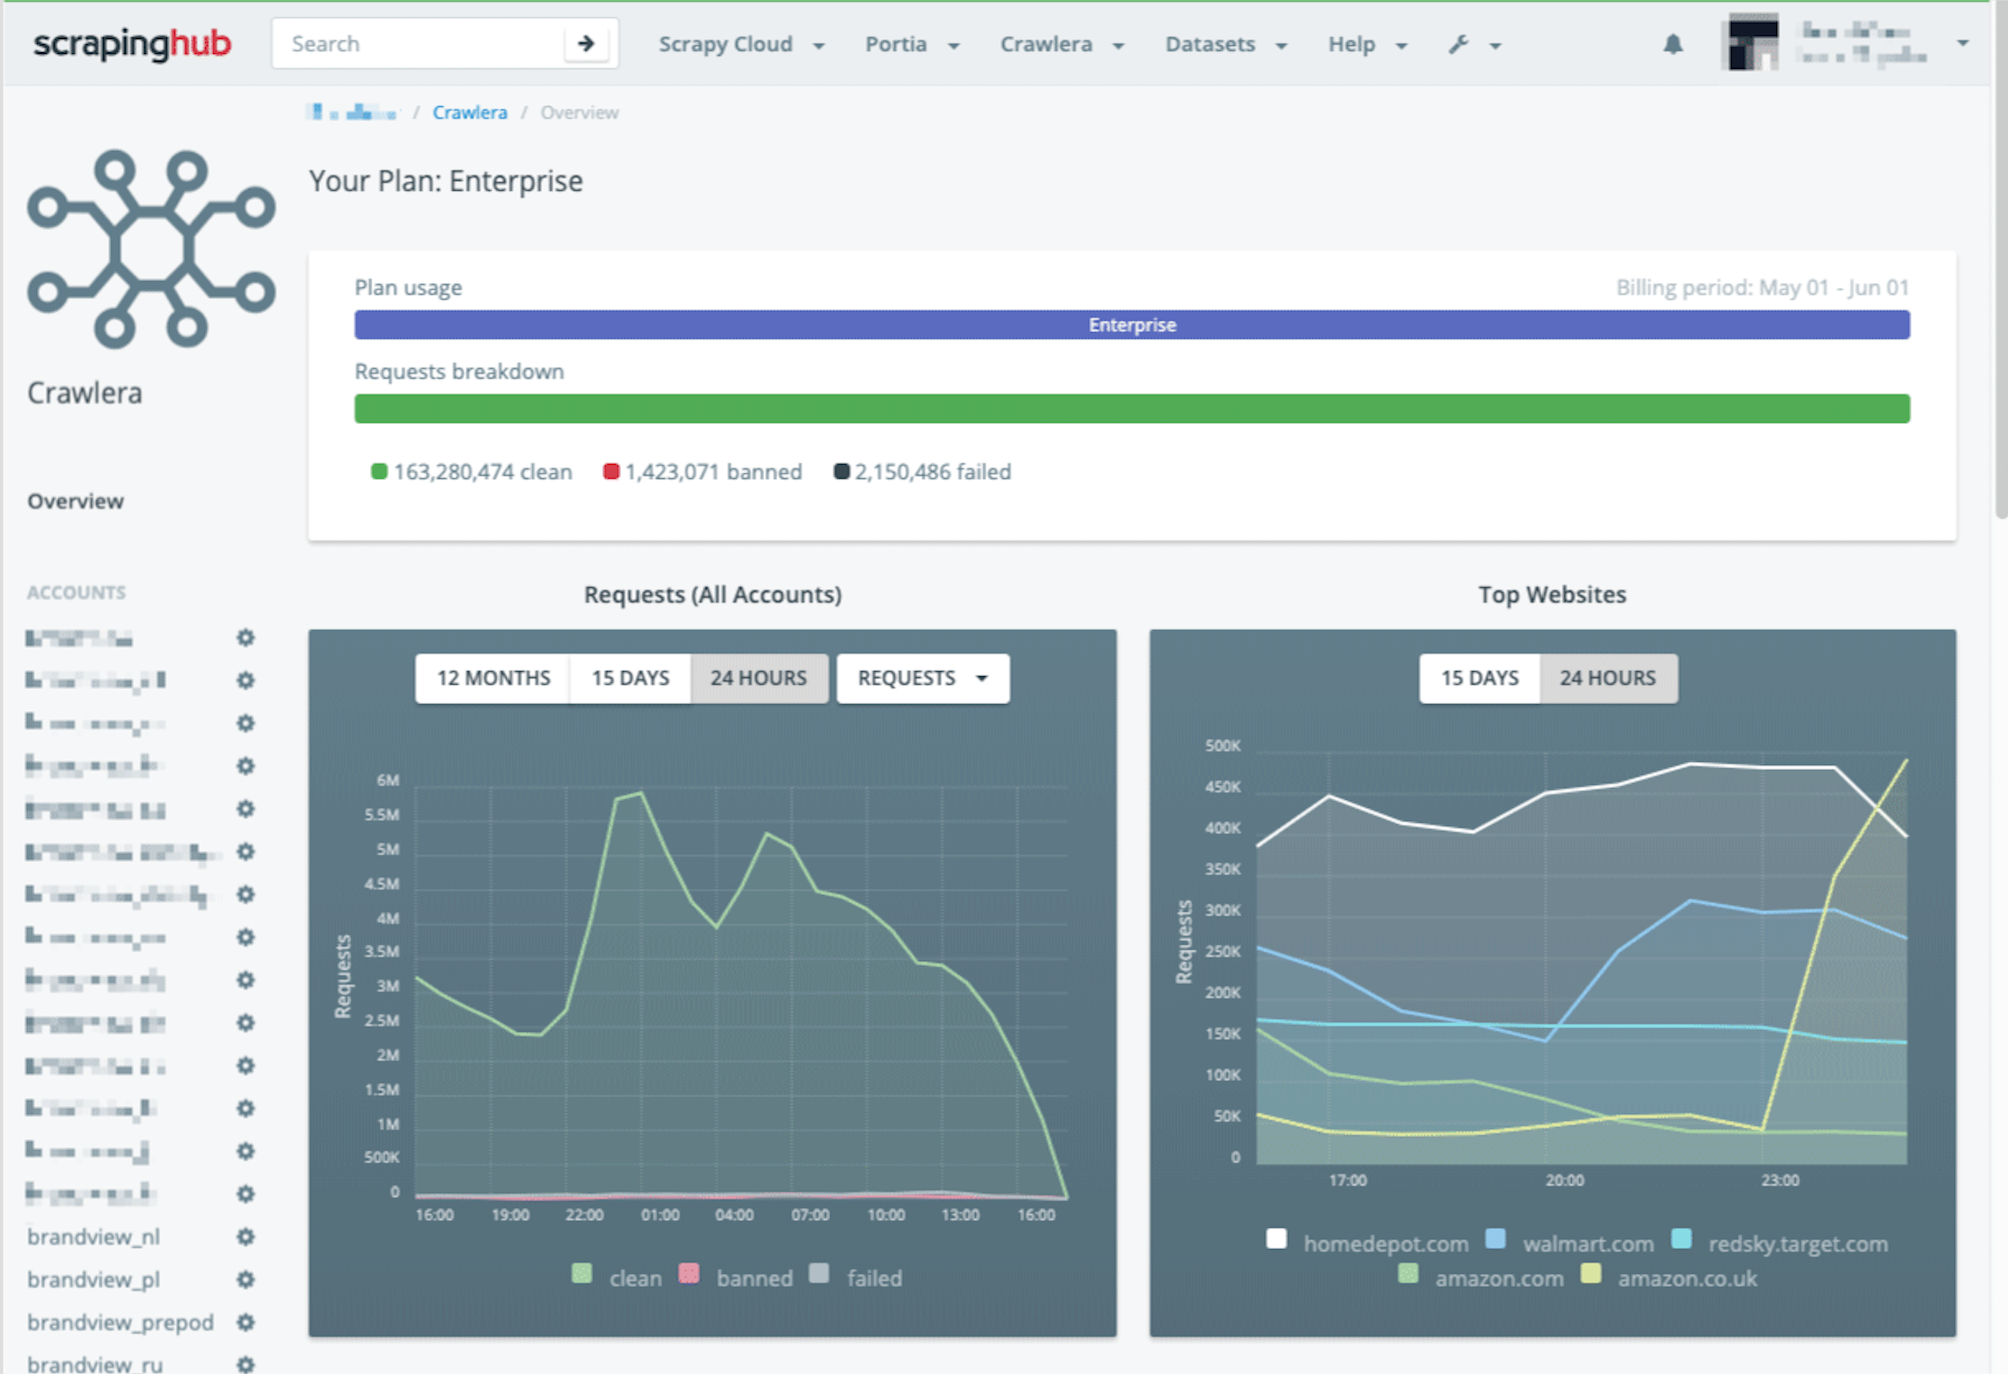
Task: Select 24 HOURS range for requests chart
Action: (x=759, y=678)
